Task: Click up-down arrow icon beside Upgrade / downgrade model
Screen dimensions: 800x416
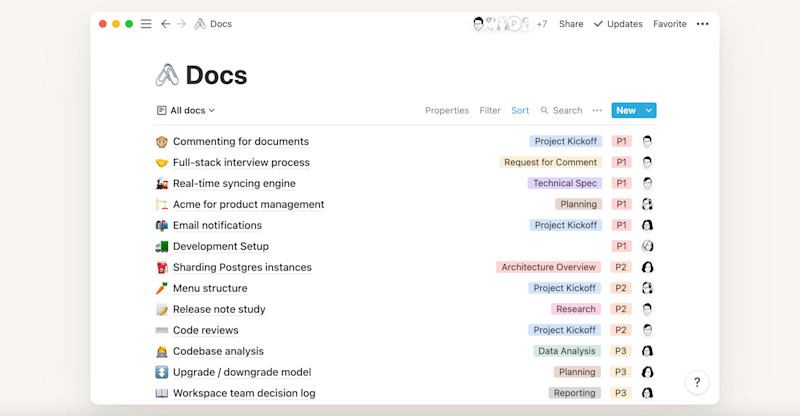Action: coord(162,372)
